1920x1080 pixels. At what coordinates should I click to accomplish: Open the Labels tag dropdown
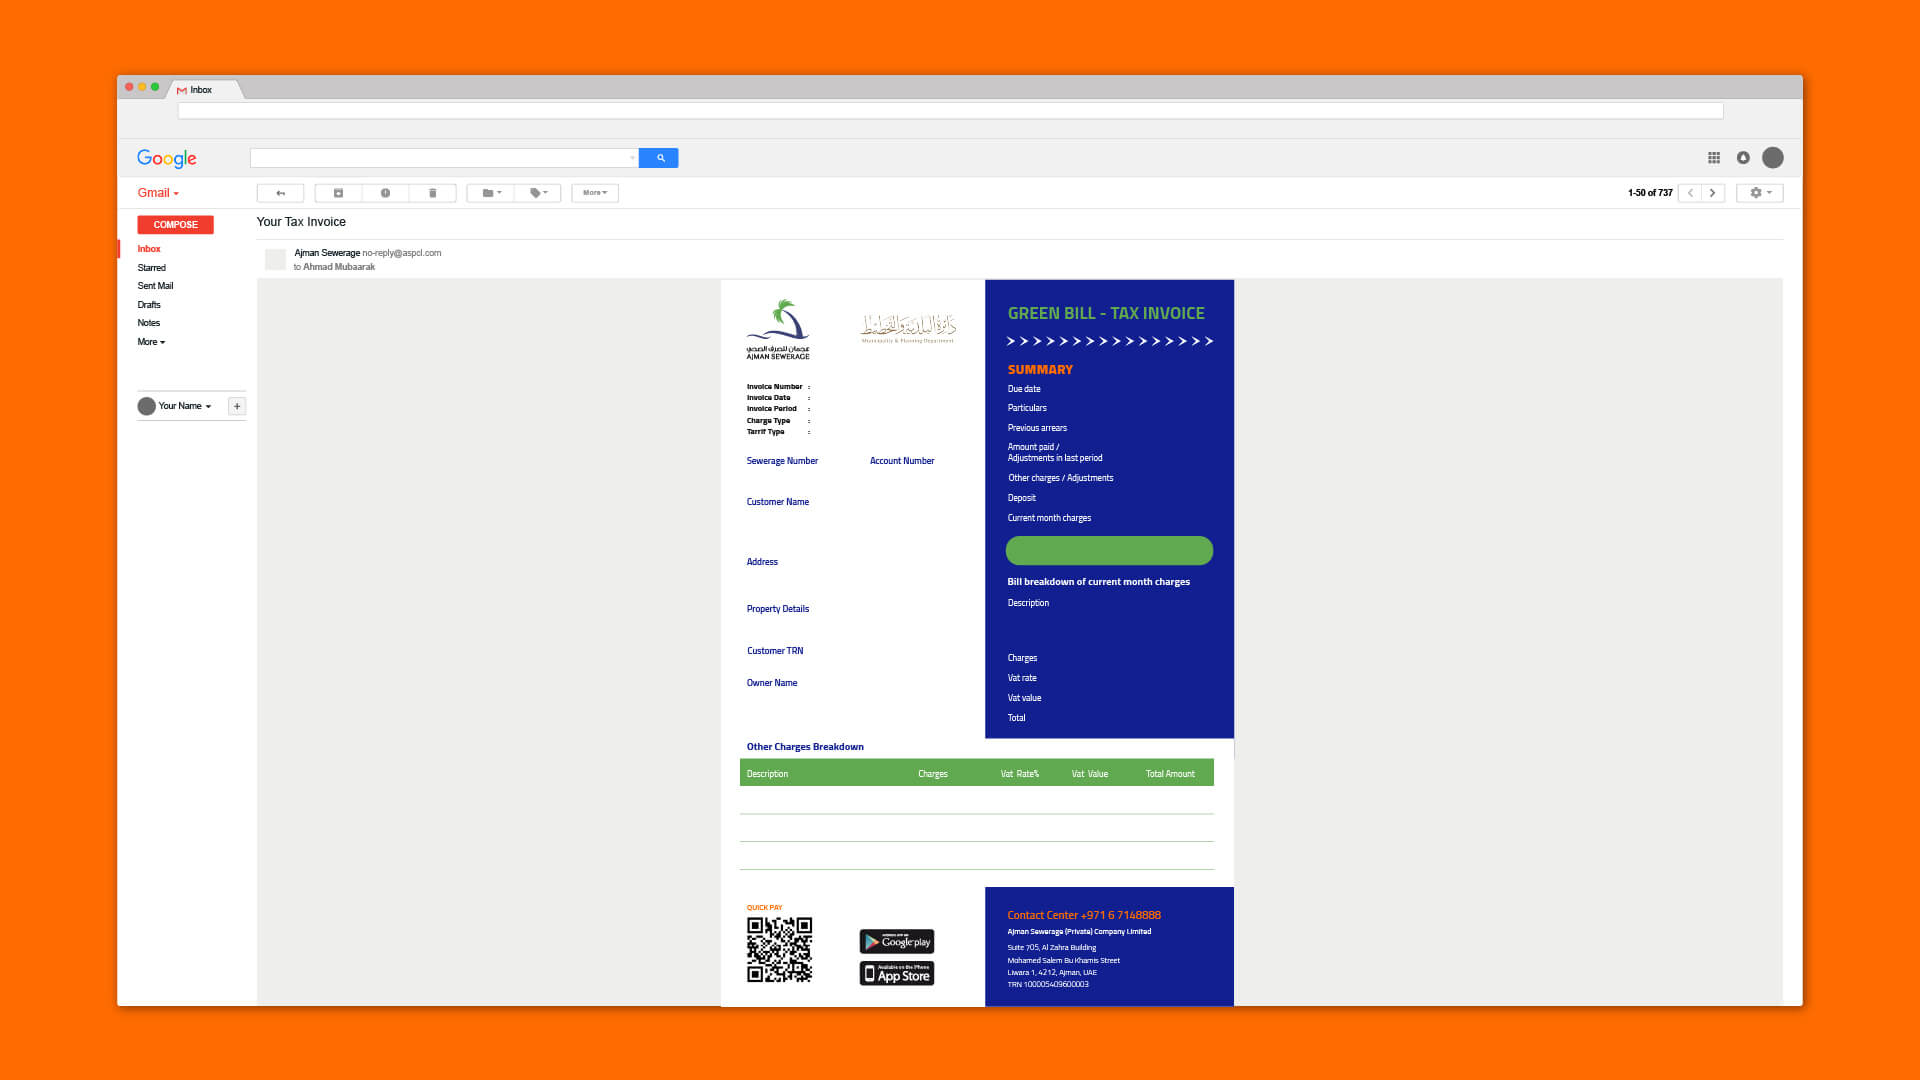click(538, 193)
